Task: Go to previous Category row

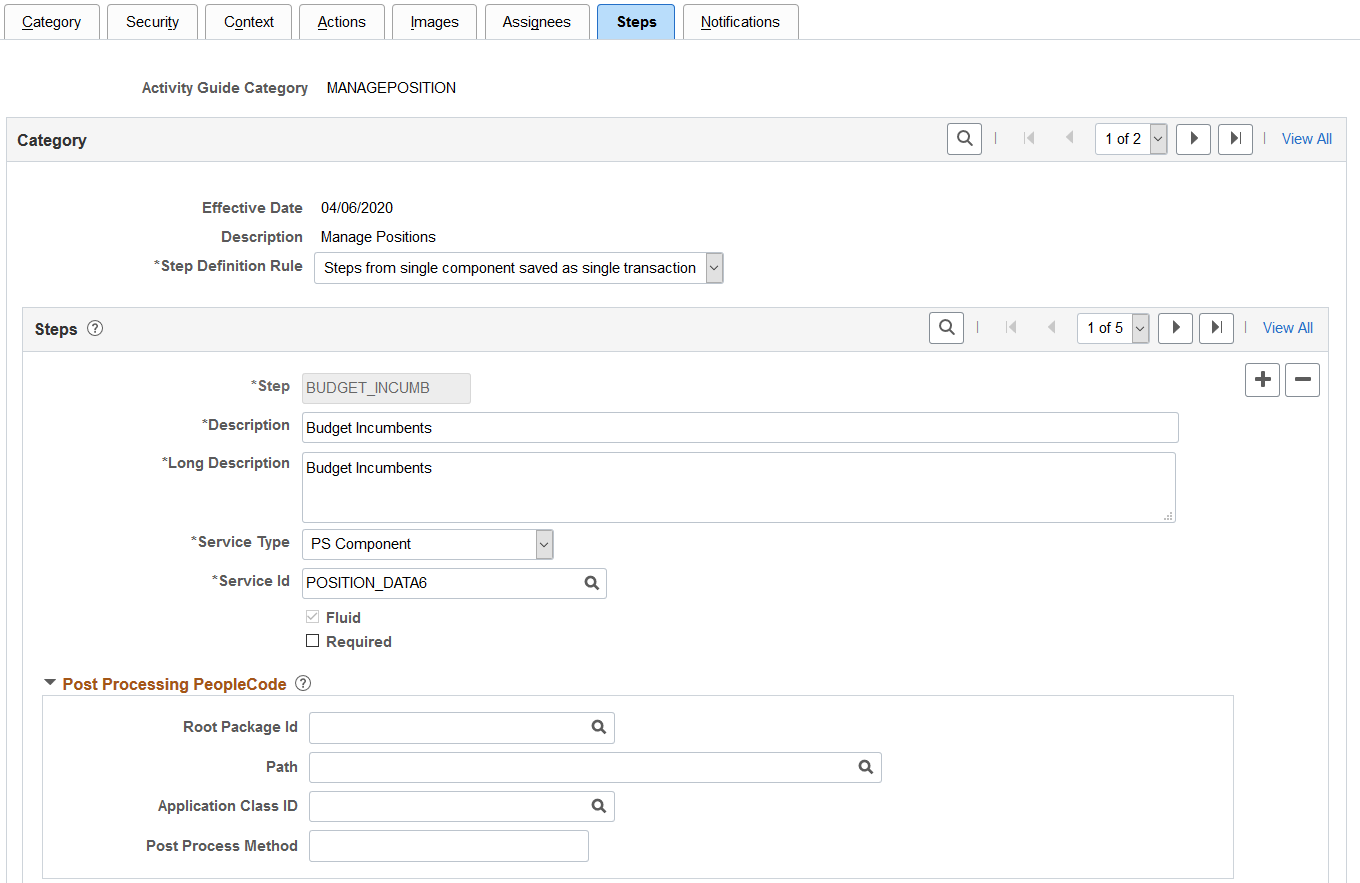Action: click(1069, 139)
